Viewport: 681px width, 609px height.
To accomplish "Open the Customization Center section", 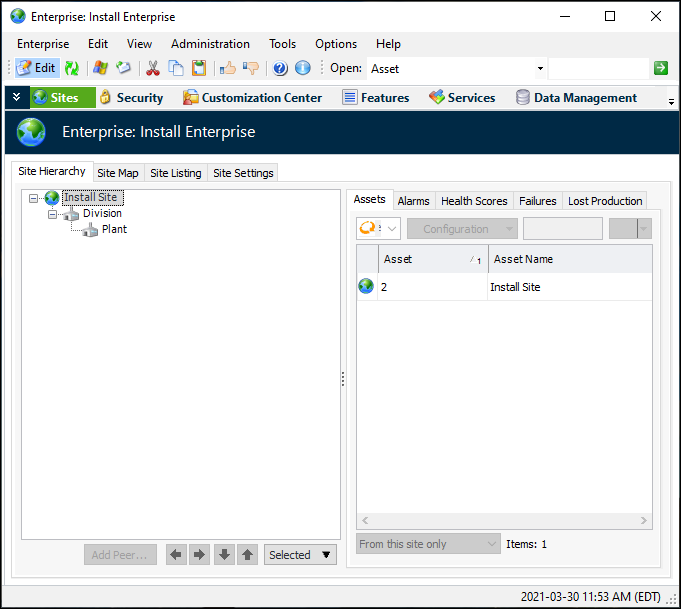I will [x=252, y=98].
